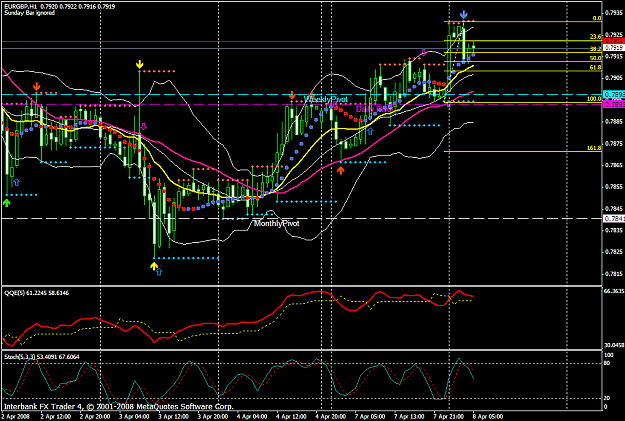Image resolution: width=625 pixels, height=421 pixels.
Task: Select the WeeklyPivot label
Action: tap(326, 99)
